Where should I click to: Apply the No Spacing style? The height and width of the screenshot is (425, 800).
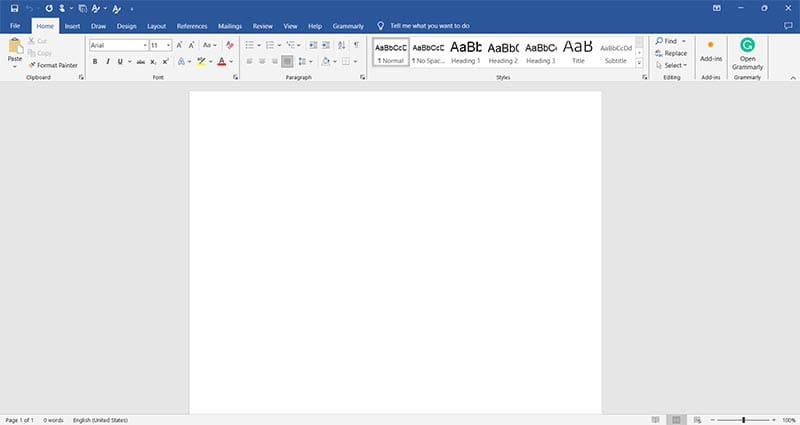tap(428, 52)
